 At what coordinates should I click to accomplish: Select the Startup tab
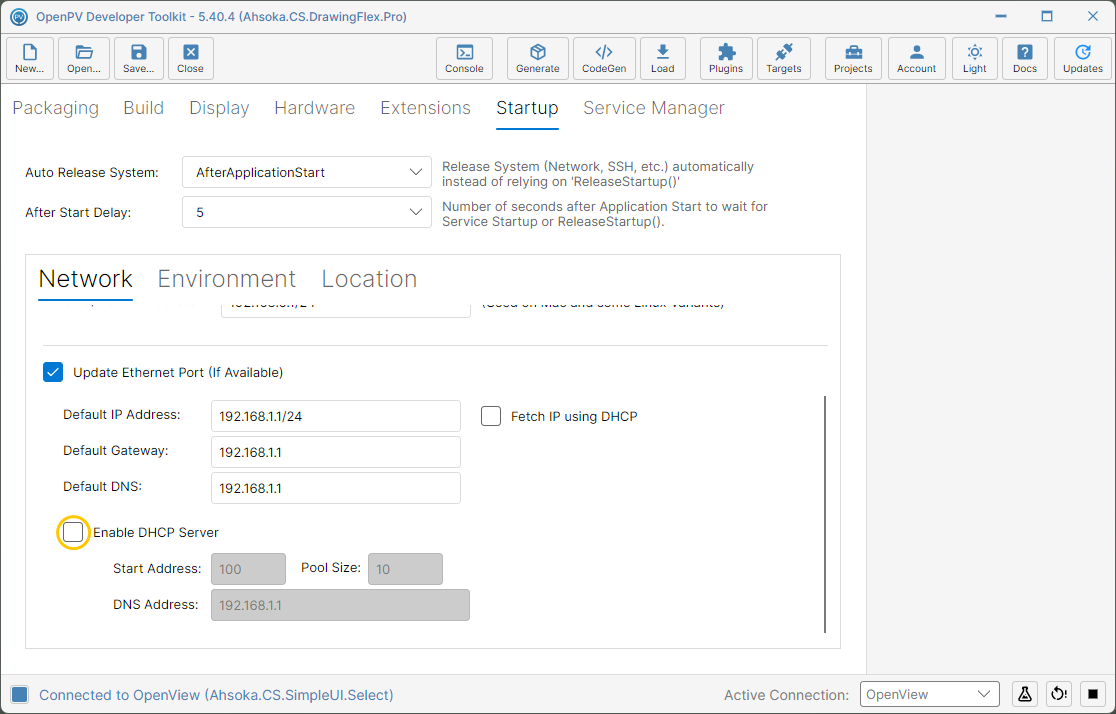tap(527, 108)
